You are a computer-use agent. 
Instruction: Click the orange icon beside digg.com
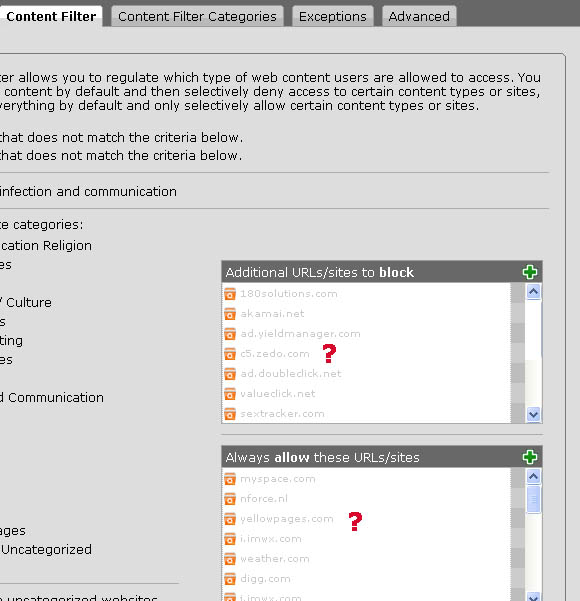click(230, 579)
